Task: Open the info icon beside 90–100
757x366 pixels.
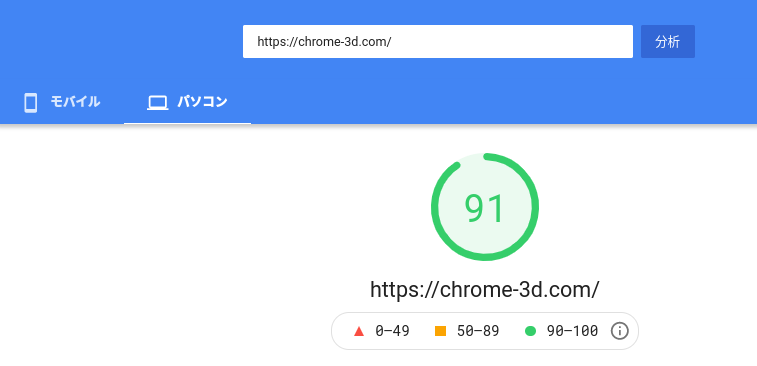Action: [619, 331]
